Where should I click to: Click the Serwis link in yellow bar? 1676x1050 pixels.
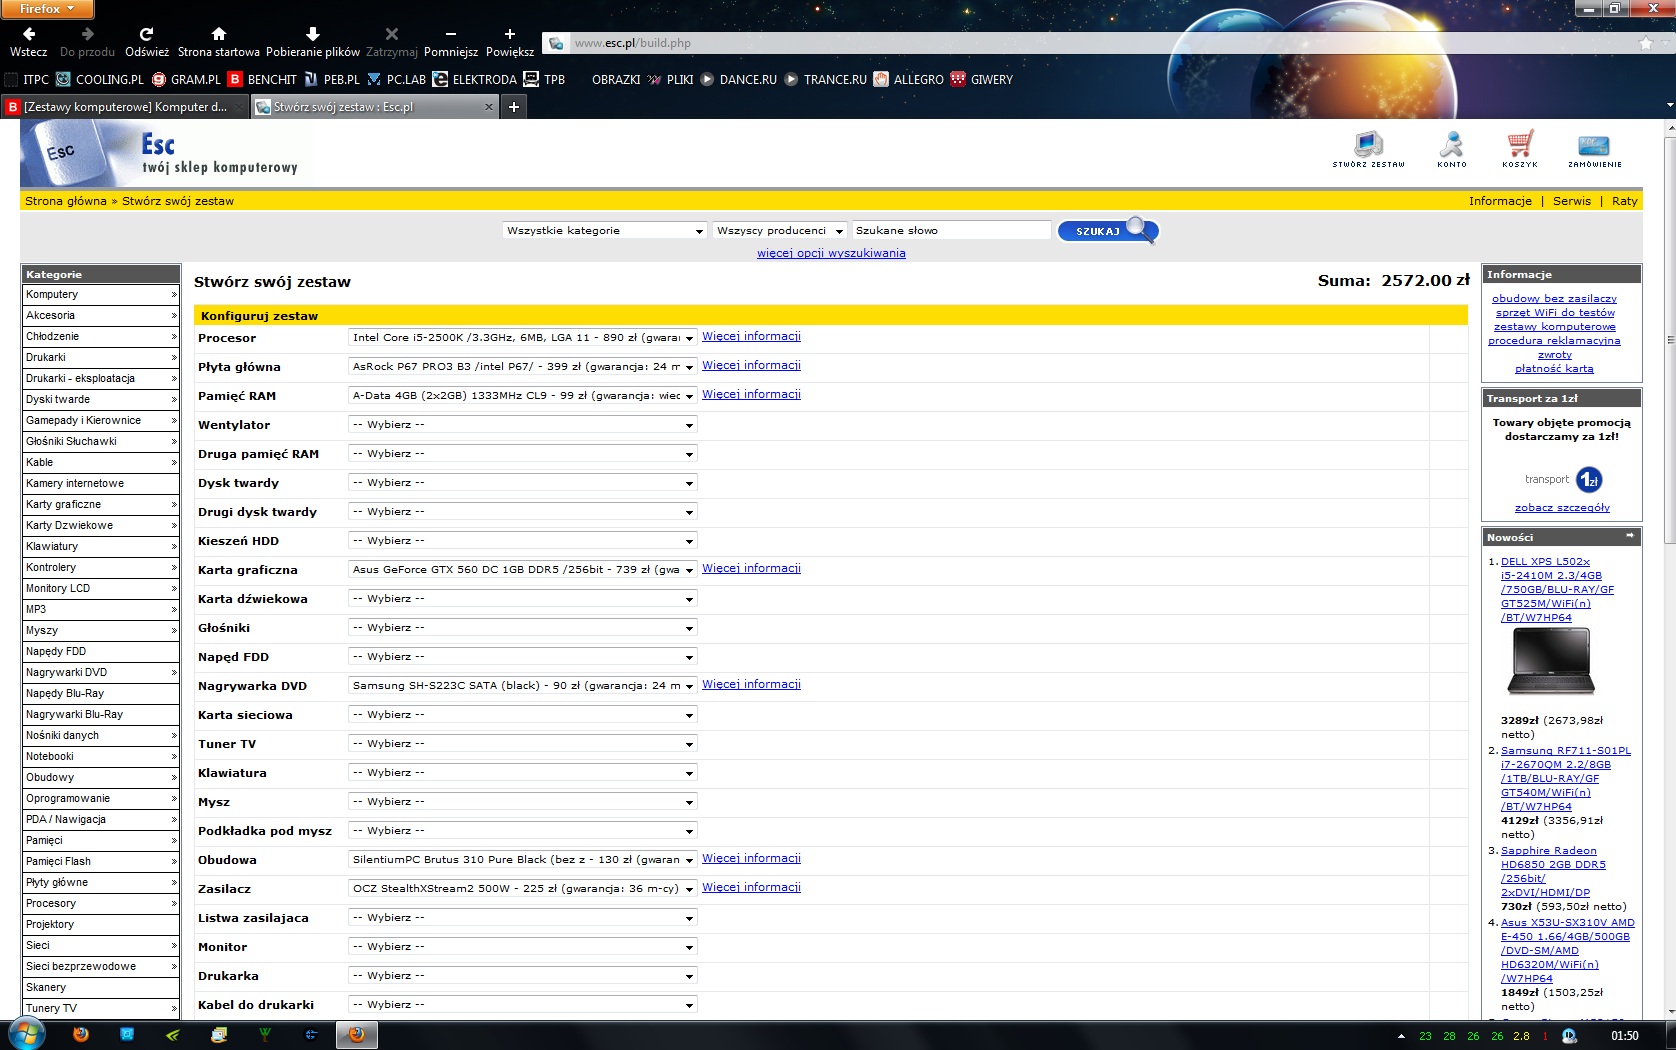(x=1572, y=201)
